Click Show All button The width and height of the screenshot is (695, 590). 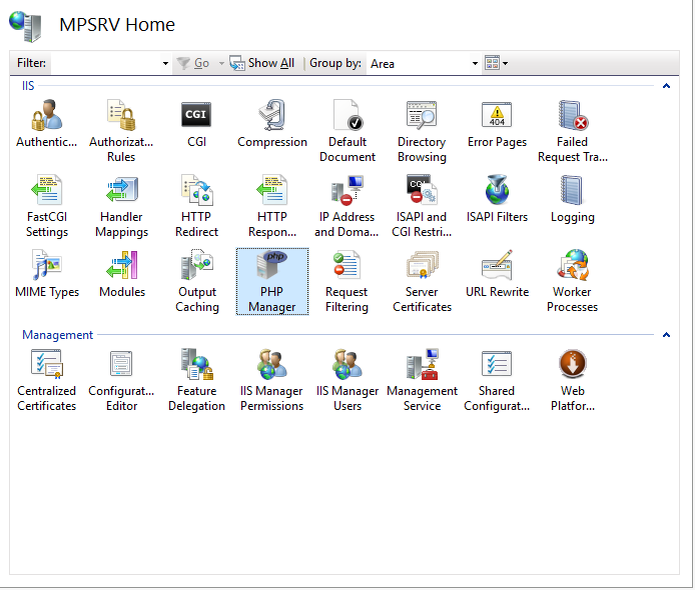click(x=262, y=63)
